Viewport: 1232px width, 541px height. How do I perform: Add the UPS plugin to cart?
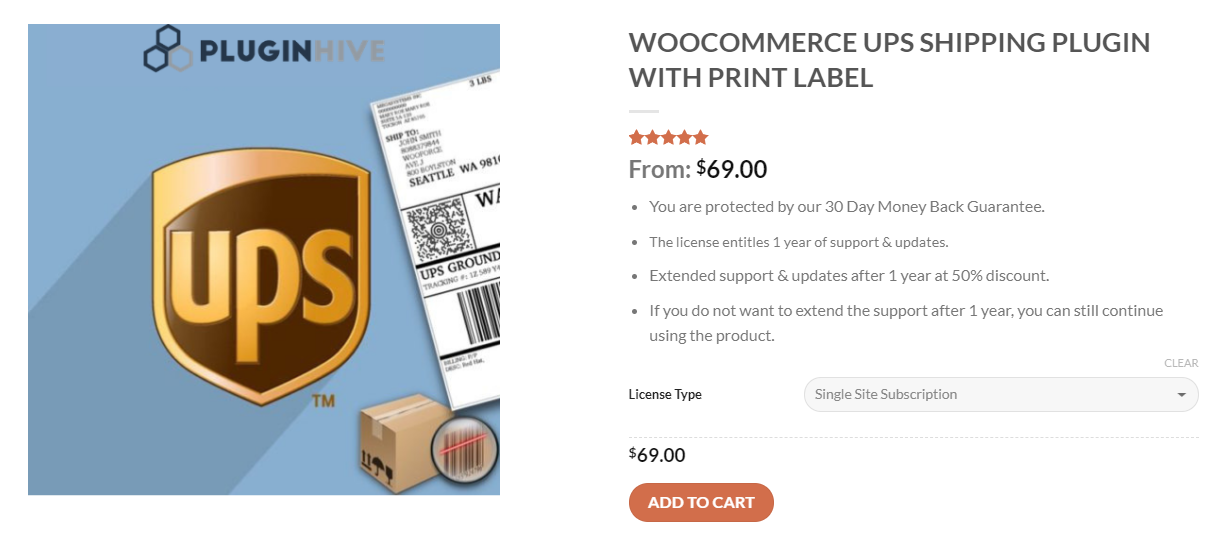click(x=701, y=502)
